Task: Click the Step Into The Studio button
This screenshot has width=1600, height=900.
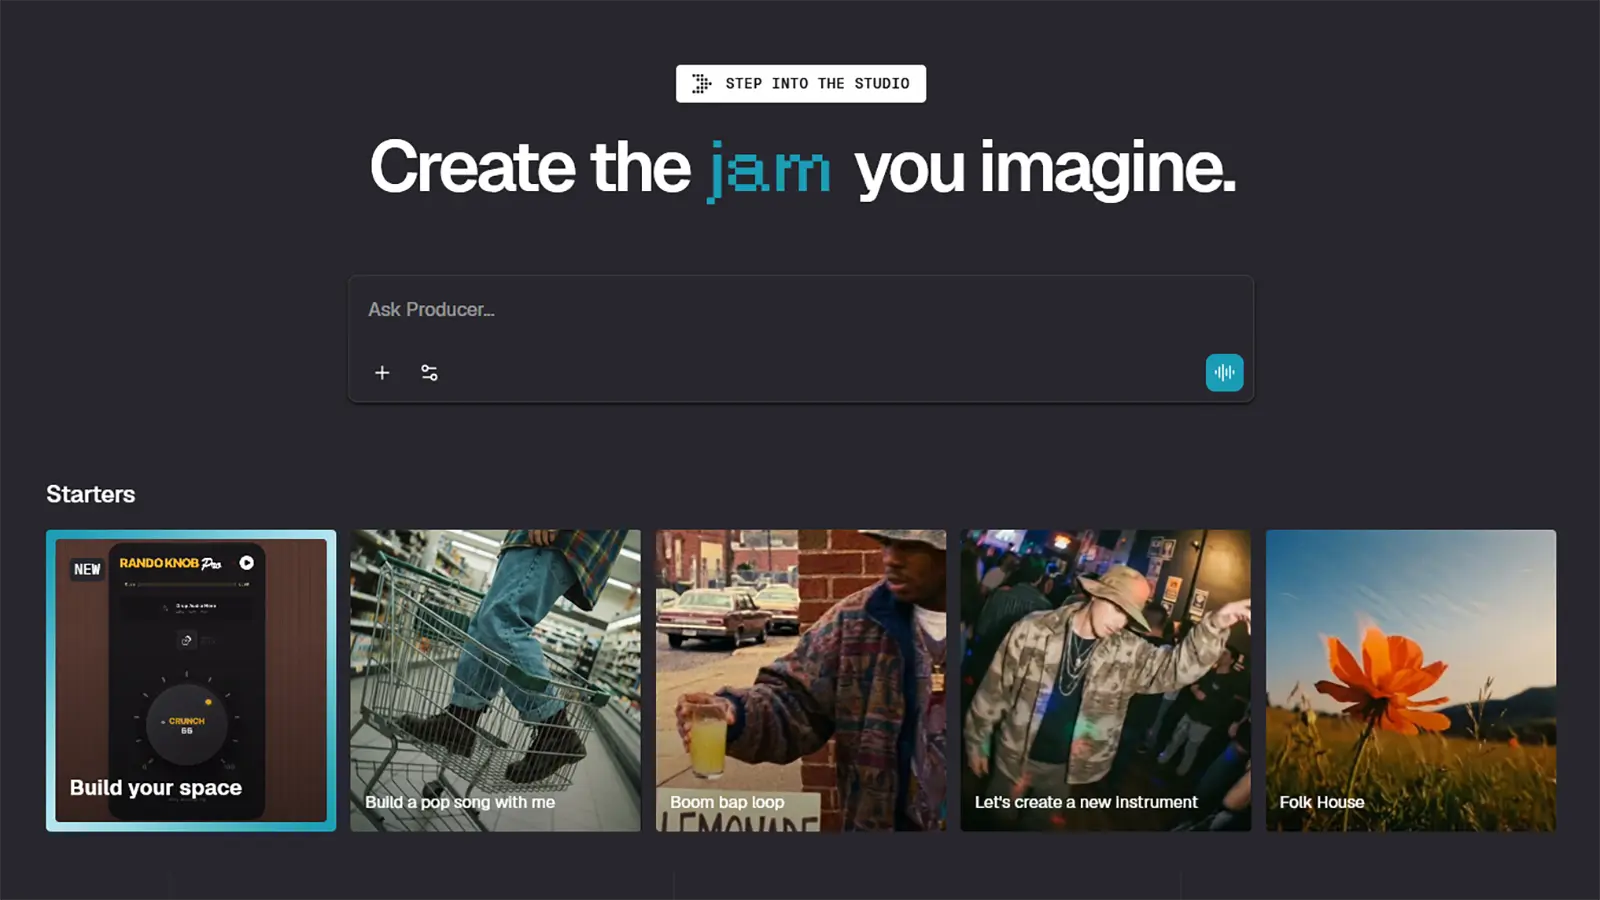Action: tap(801, 84)
